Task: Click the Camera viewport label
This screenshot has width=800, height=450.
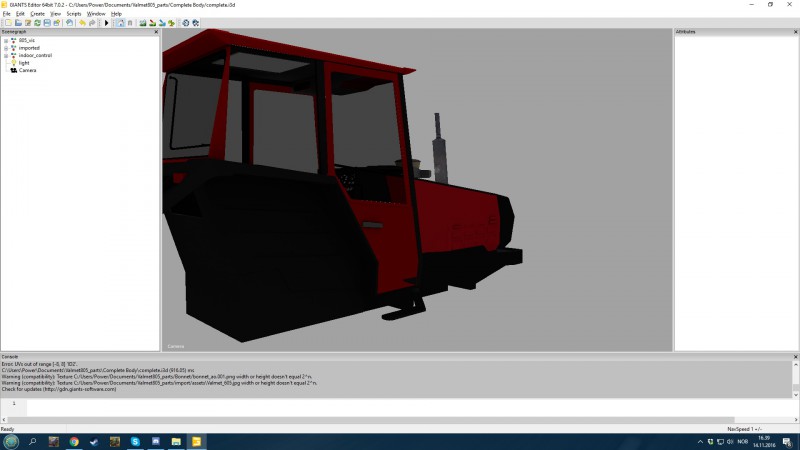Action: click(x=176, y=346)
